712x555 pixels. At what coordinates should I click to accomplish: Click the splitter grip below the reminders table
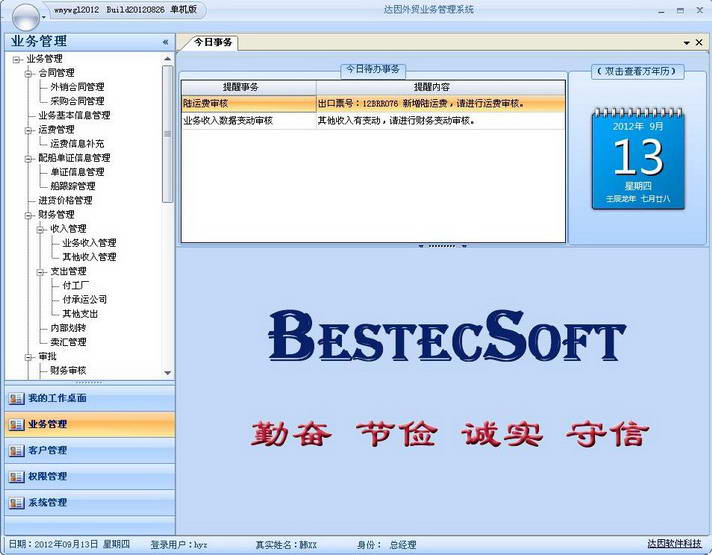pos(442,246)
